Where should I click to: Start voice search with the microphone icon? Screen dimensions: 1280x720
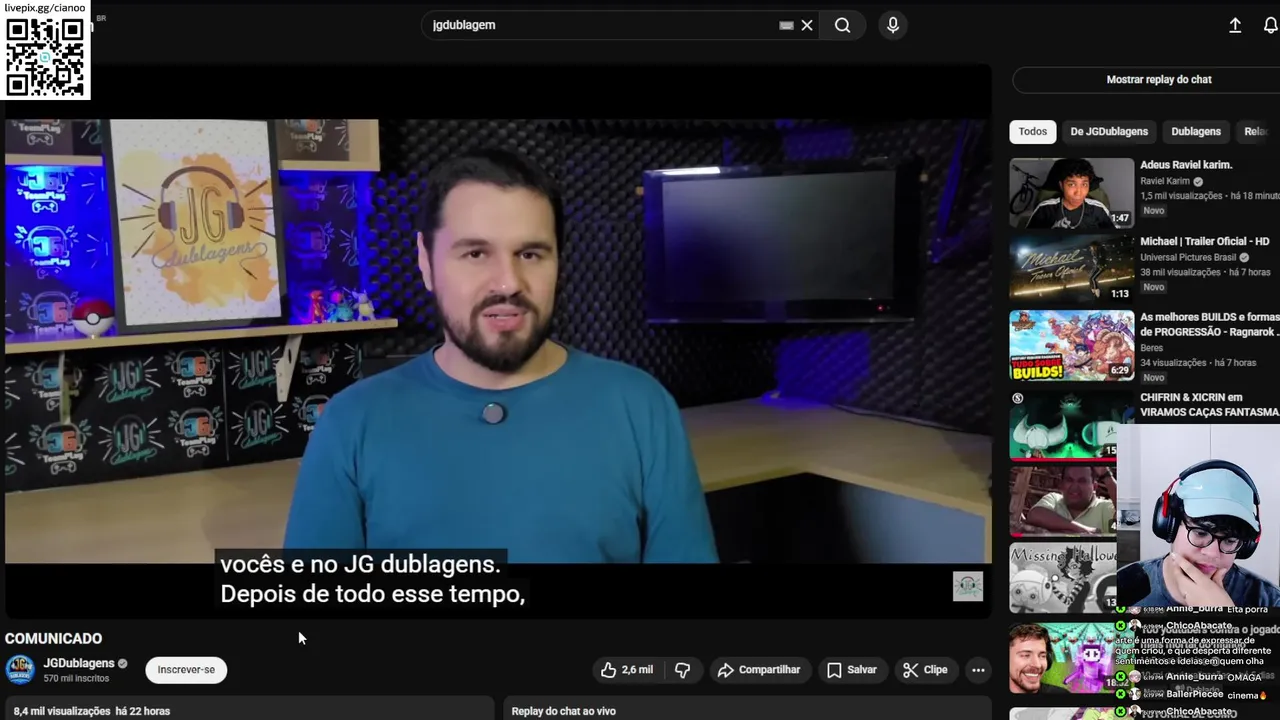[x=893, y=25]
